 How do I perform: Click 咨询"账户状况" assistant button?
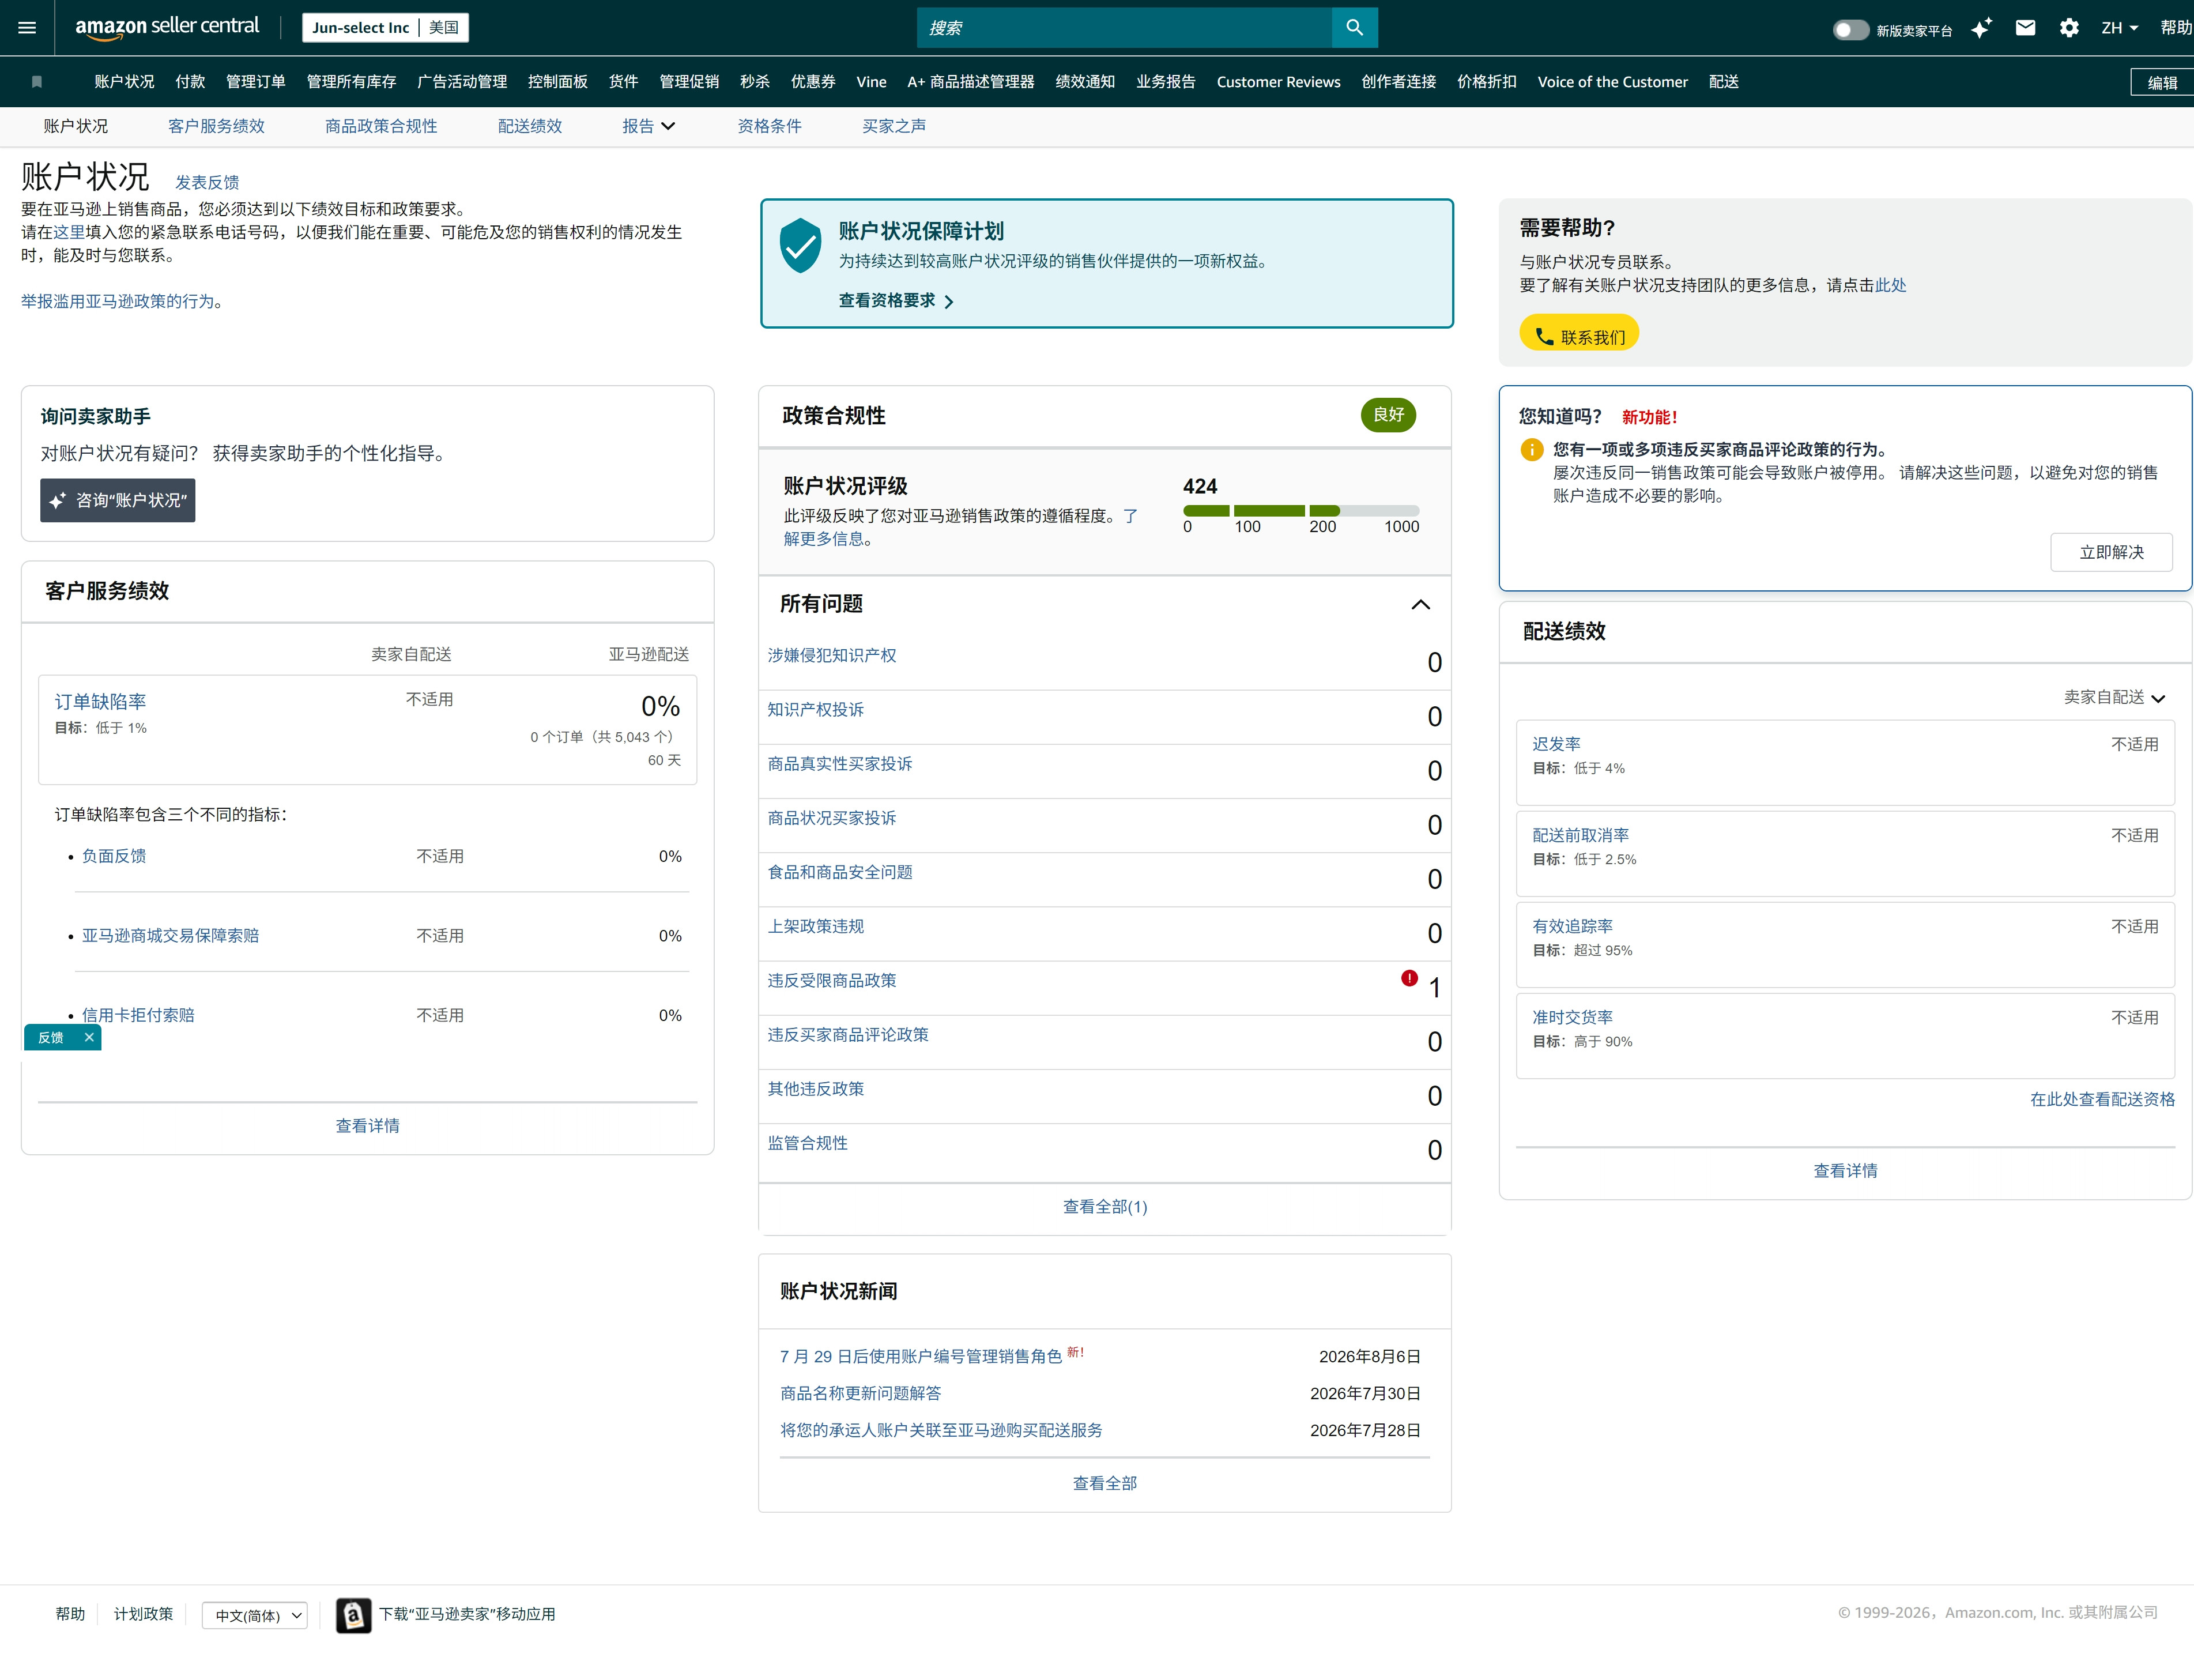tap(118, 500)
